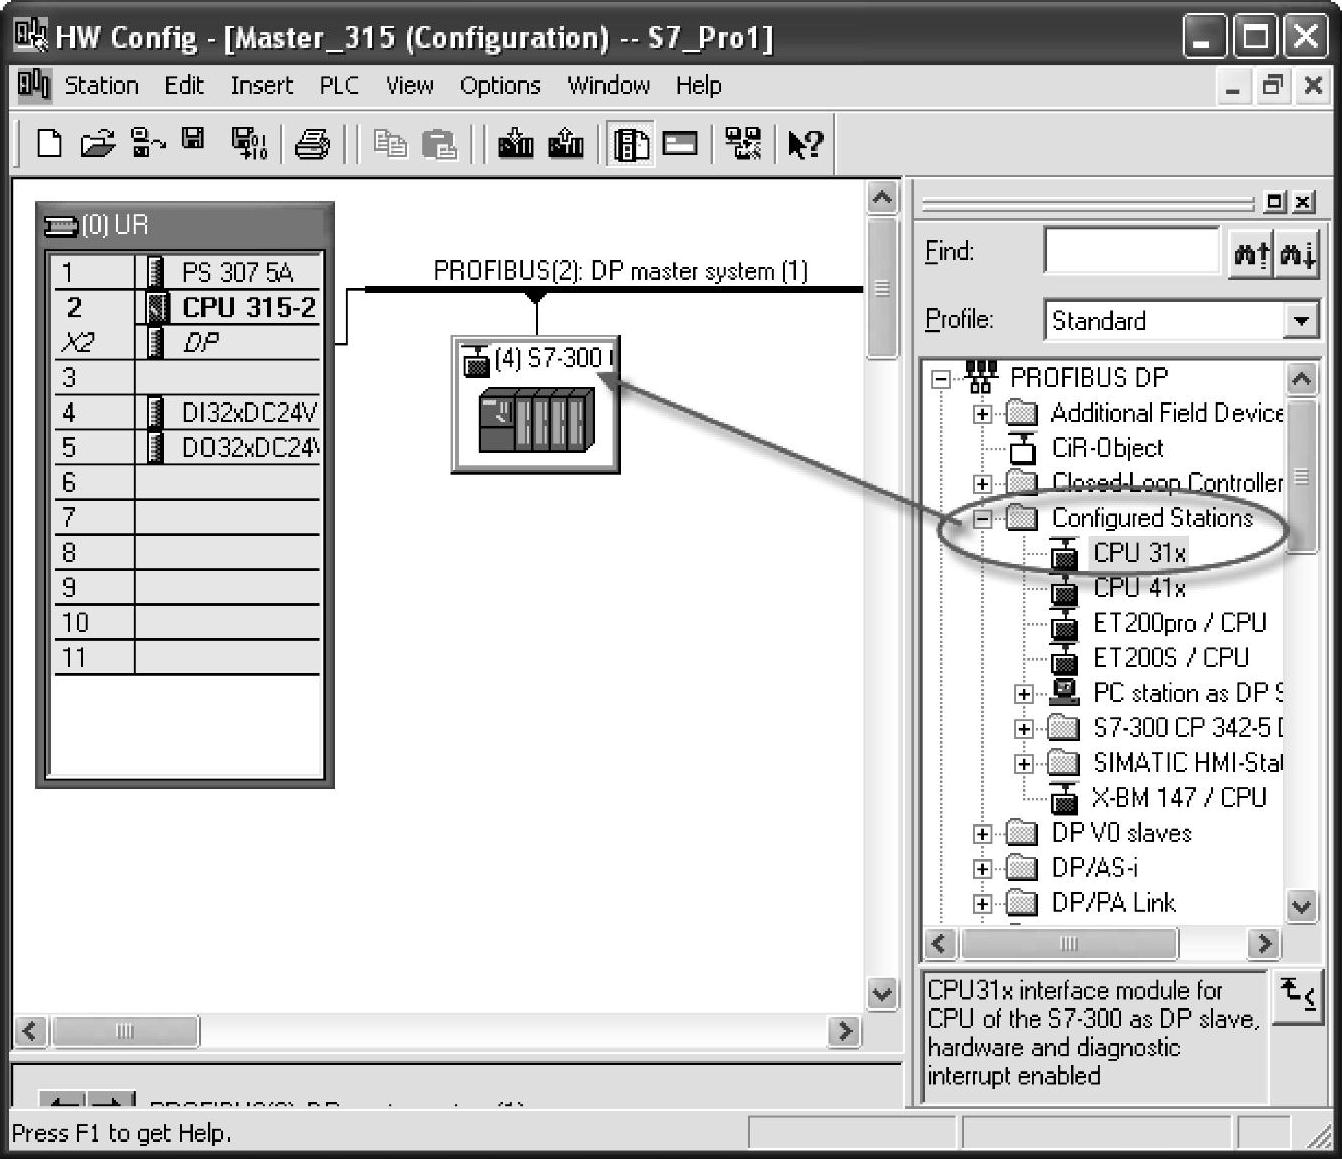This screenshot has height=1159, width=1342.
Task: Expand the Additional Field Devices folder
Action: pyautogui.click(x=982, y=414)
